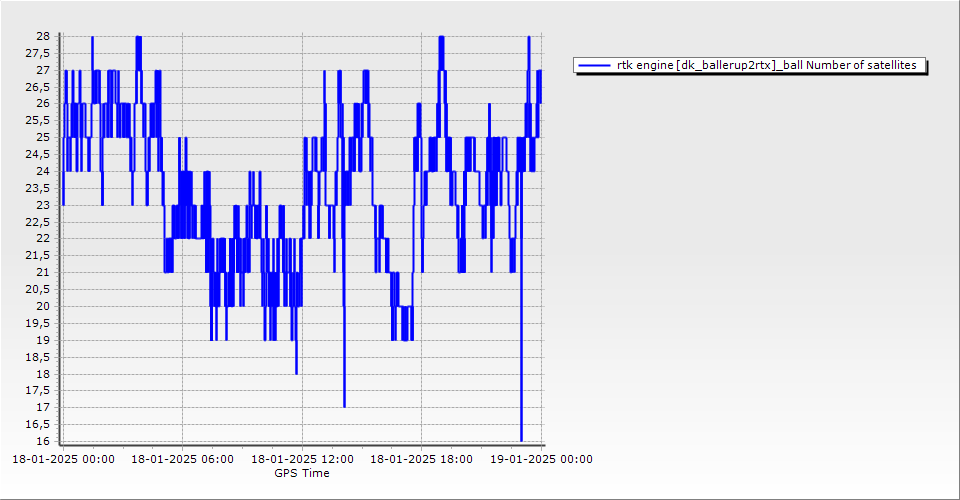Click the 19-01-2025 00:00 x-axis label
Screen dimensions: 960x500
tap(541, 460)
